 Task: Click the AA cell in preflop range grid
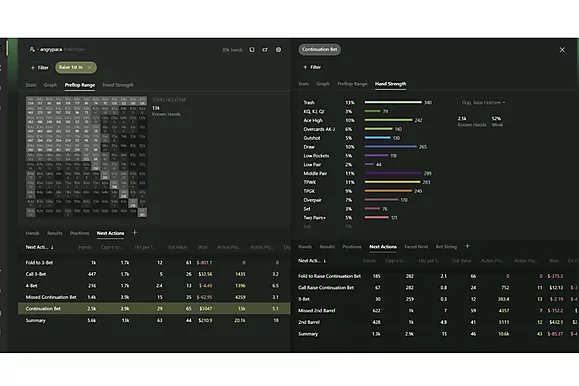click(x=30, y=101)
